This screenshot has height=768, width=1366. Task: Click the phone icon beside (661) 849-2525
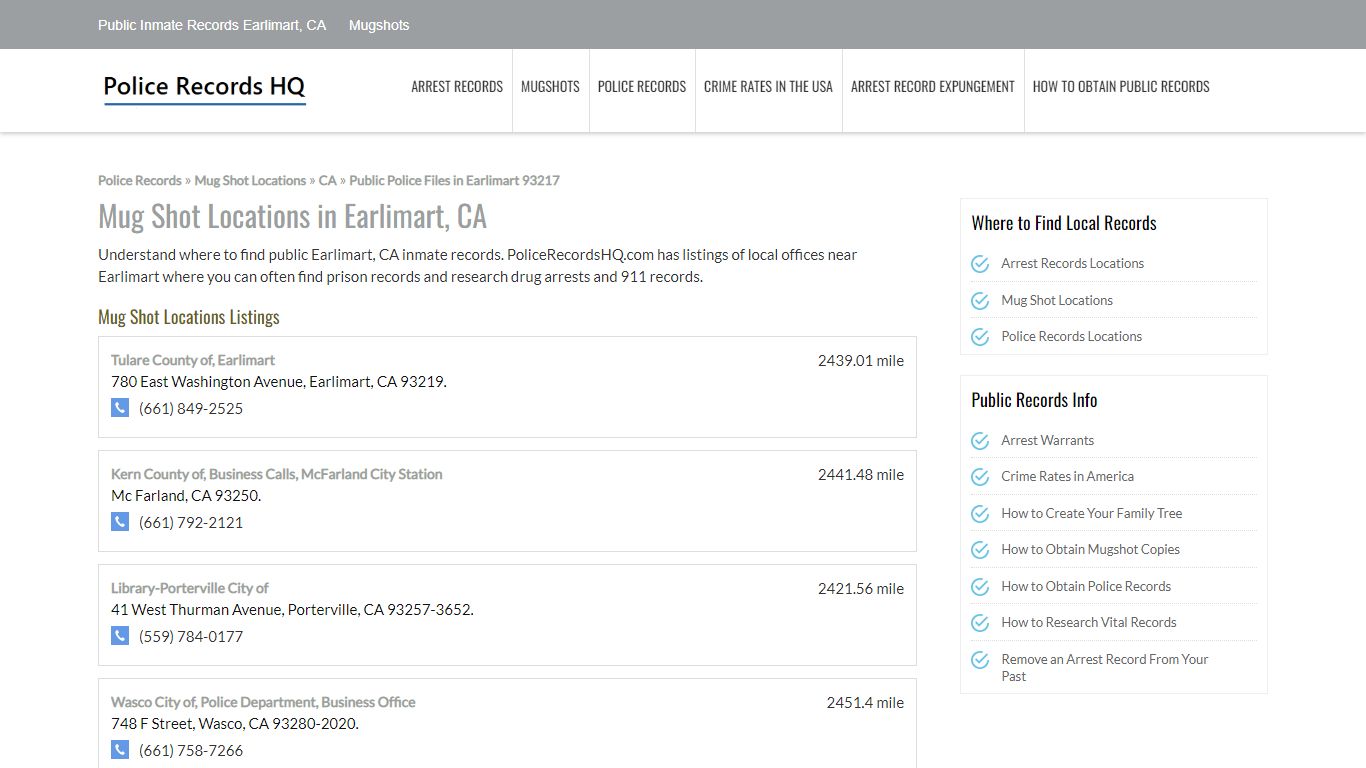pos(120,408)
